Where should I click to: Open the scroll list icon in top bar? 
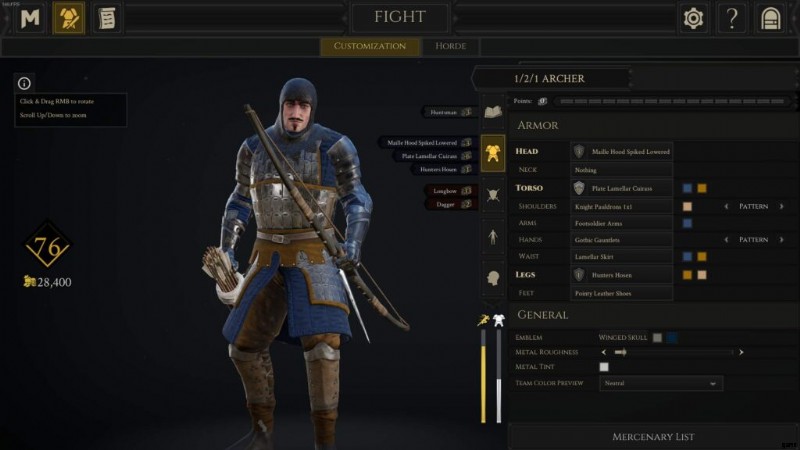click(107, 18)
